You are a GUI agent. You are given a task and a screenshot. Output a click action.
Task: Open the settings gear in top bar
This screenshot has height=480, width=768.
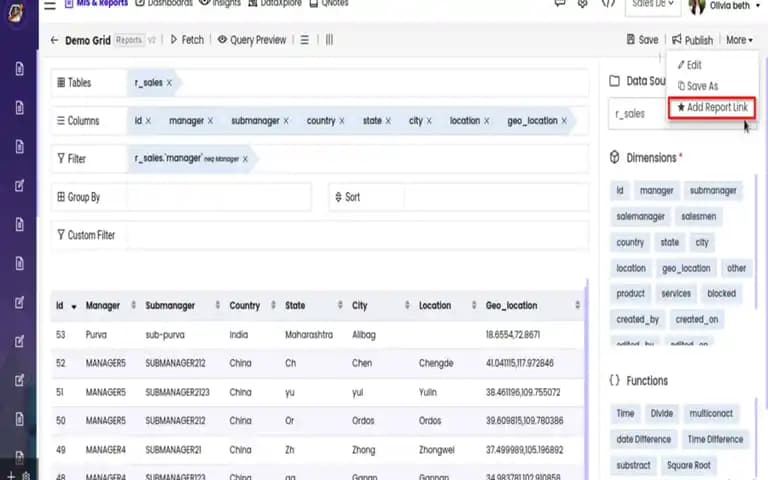pos(582,3)
